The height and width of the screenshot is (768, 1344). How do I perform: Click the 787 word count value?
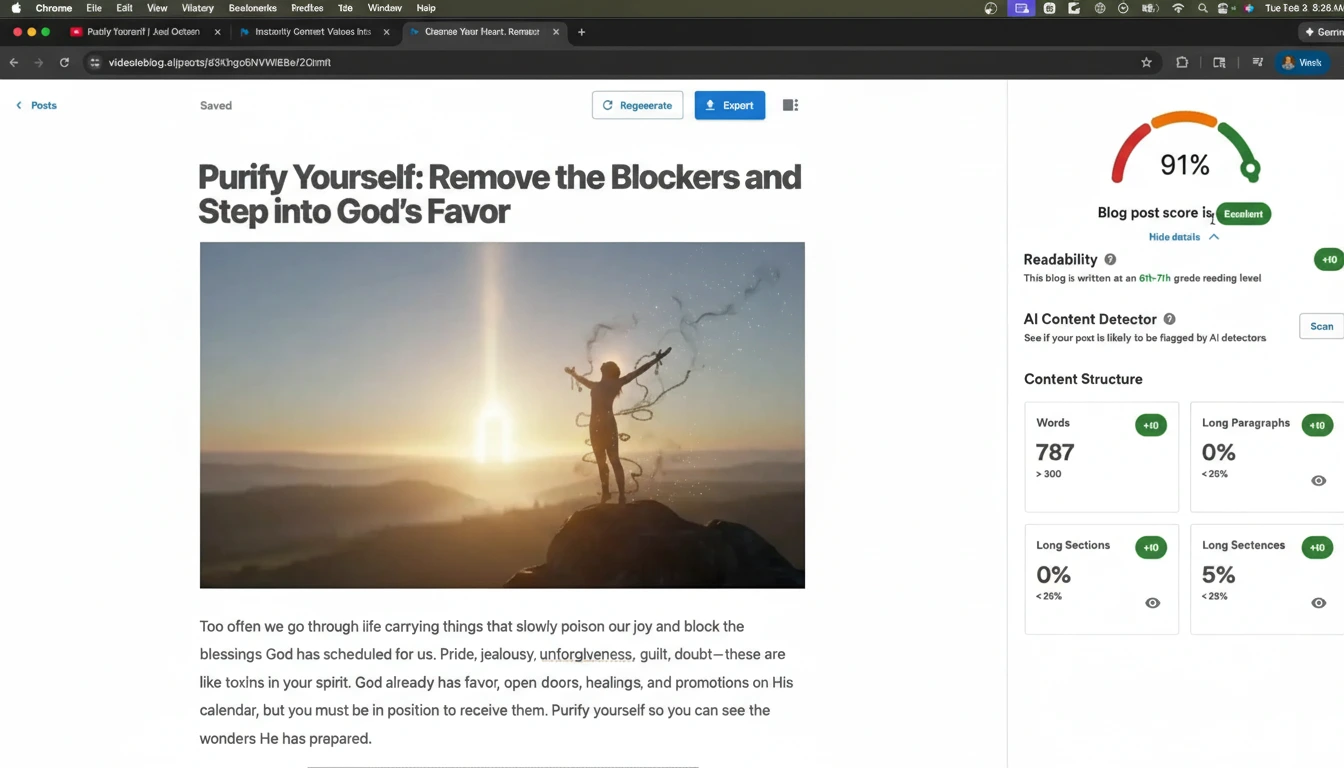(1055, 452)
